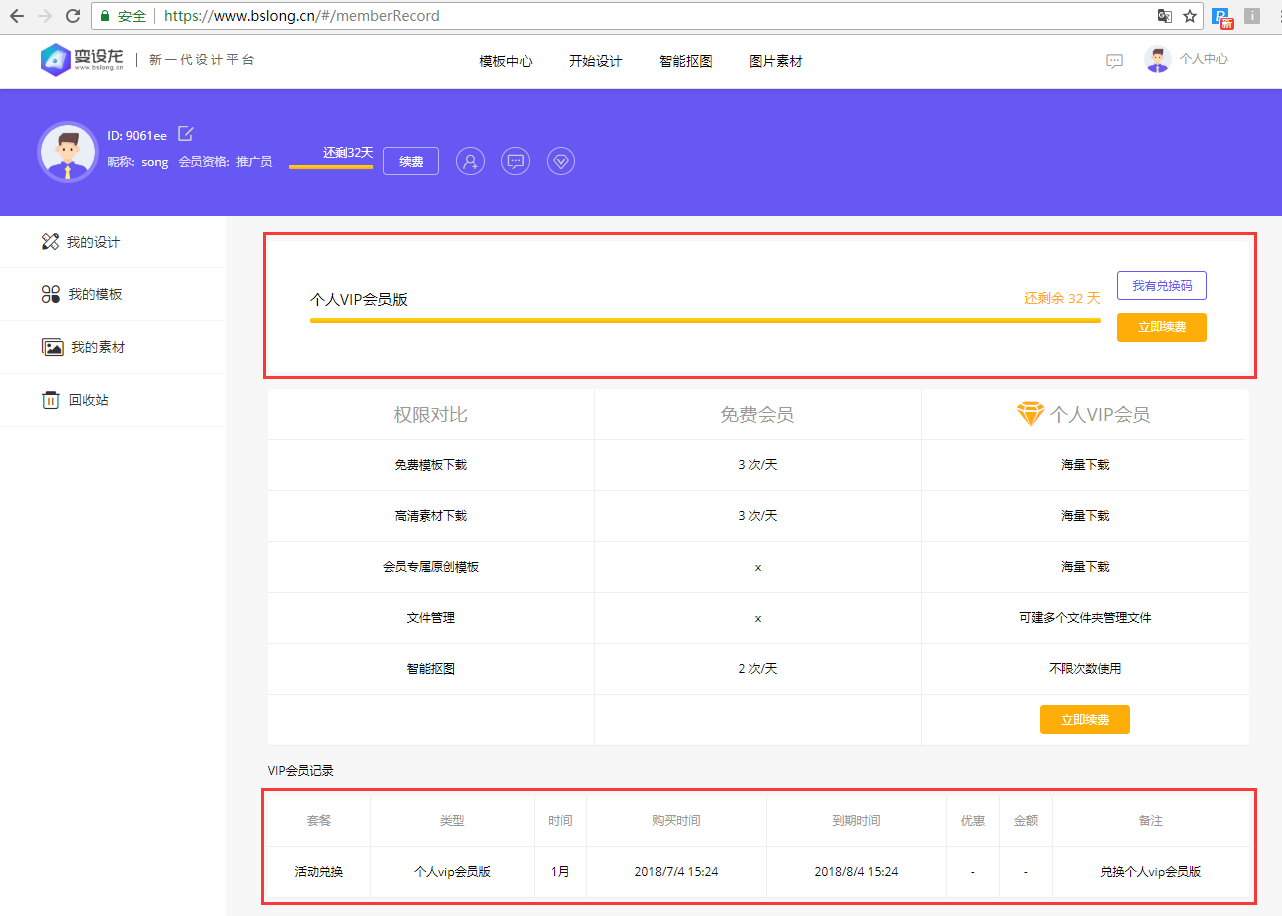
Task: Click 立即续费 below the comparison table
Action: tap(1084, 720)
